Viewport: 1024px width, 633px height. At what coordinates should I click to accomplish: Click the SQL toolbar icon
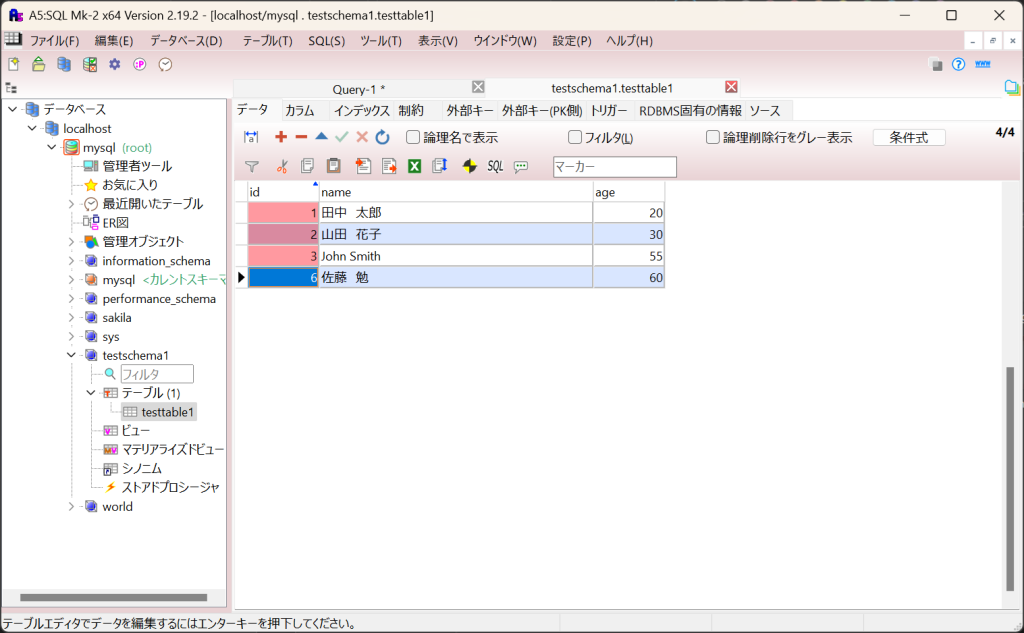[x=495, y=167]
